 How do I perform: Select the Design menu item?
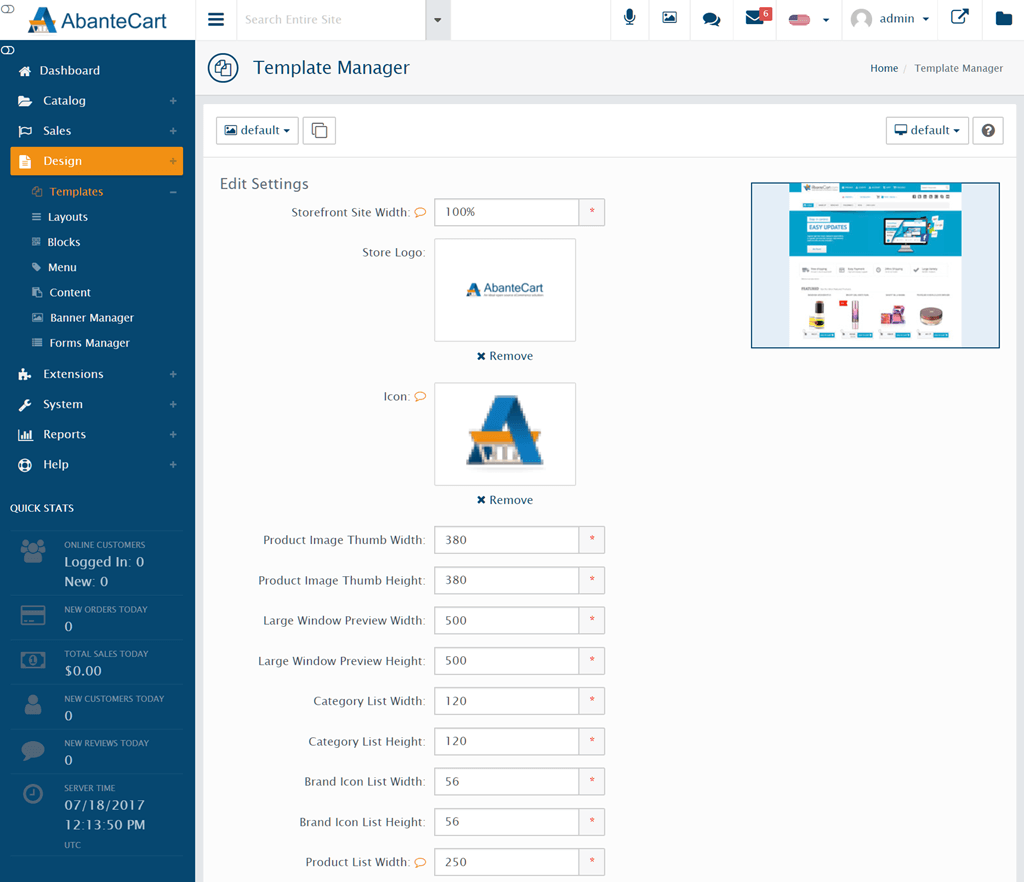tap(97, 161)
